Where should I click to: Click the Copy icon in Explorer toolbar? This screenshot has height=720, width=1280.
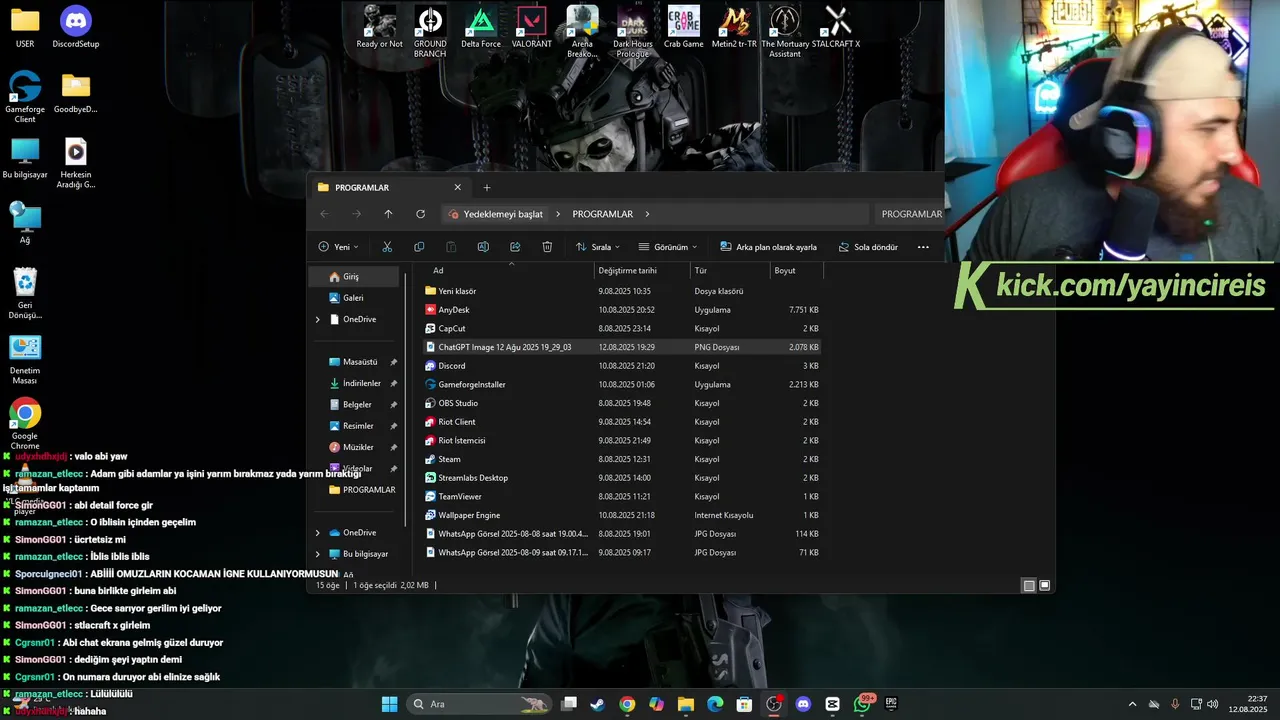coord(419,247)
